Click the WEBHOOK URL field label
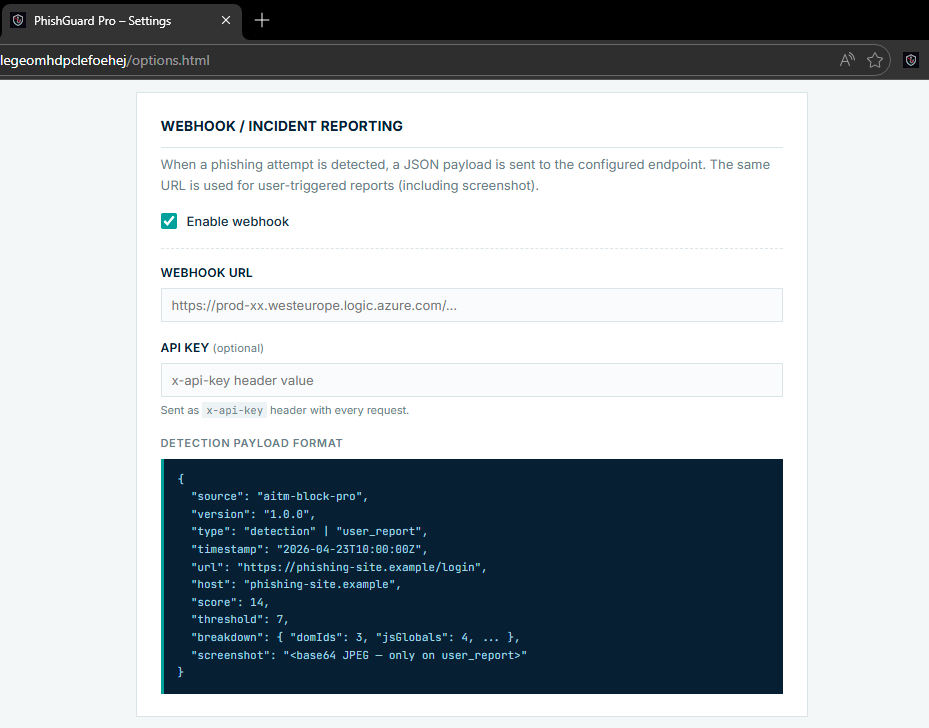Image resolution: width=929 pixels, height=728 pixels. click(x=206, y=272)
